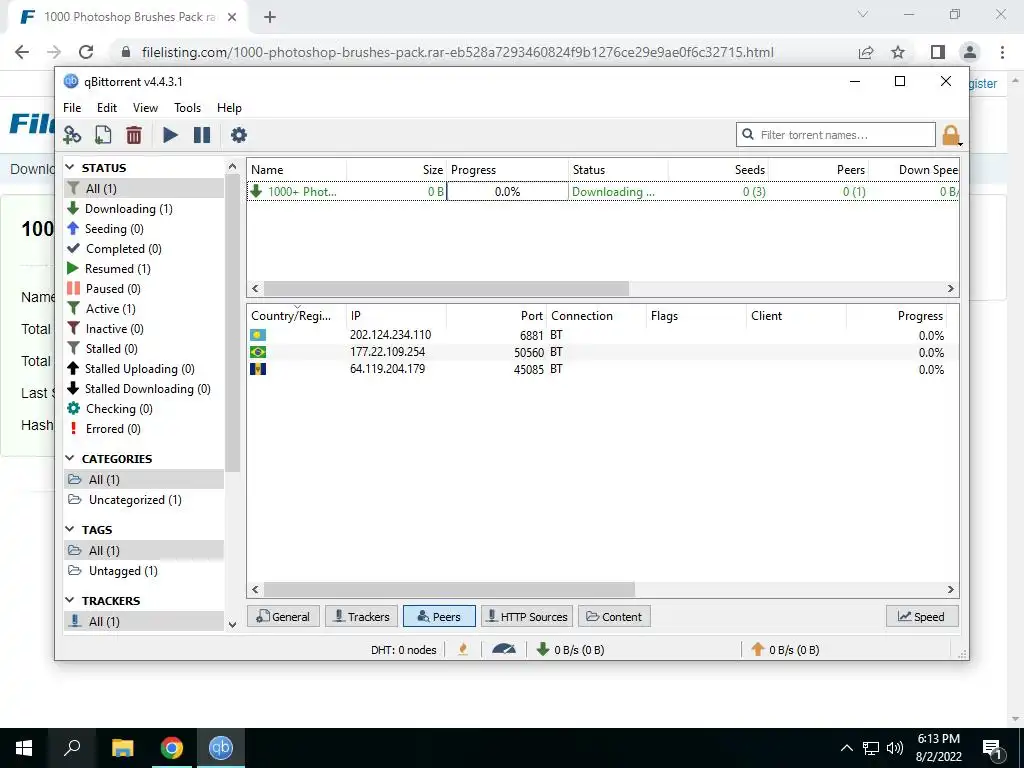
Task: Switch to the Trackers tab
Action: tap(361, 616)
